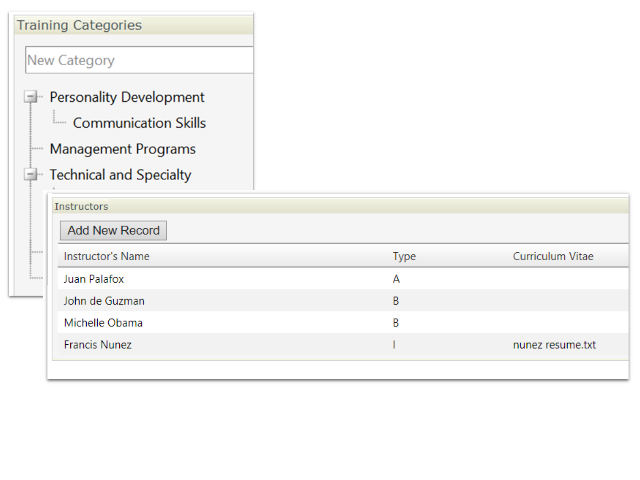This screenshot has height=480, width=640.
Task: Sort by Curriculum Vitae column header
Action: pos(553,256)
